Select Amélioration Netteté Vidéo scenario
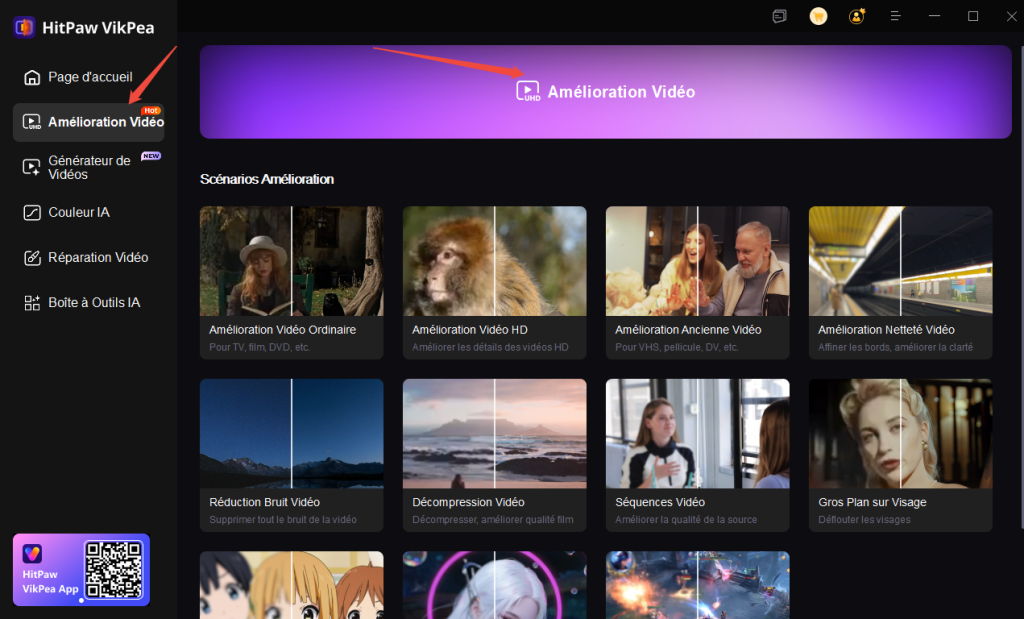The image size is (1024, 619). coord(900,261)
